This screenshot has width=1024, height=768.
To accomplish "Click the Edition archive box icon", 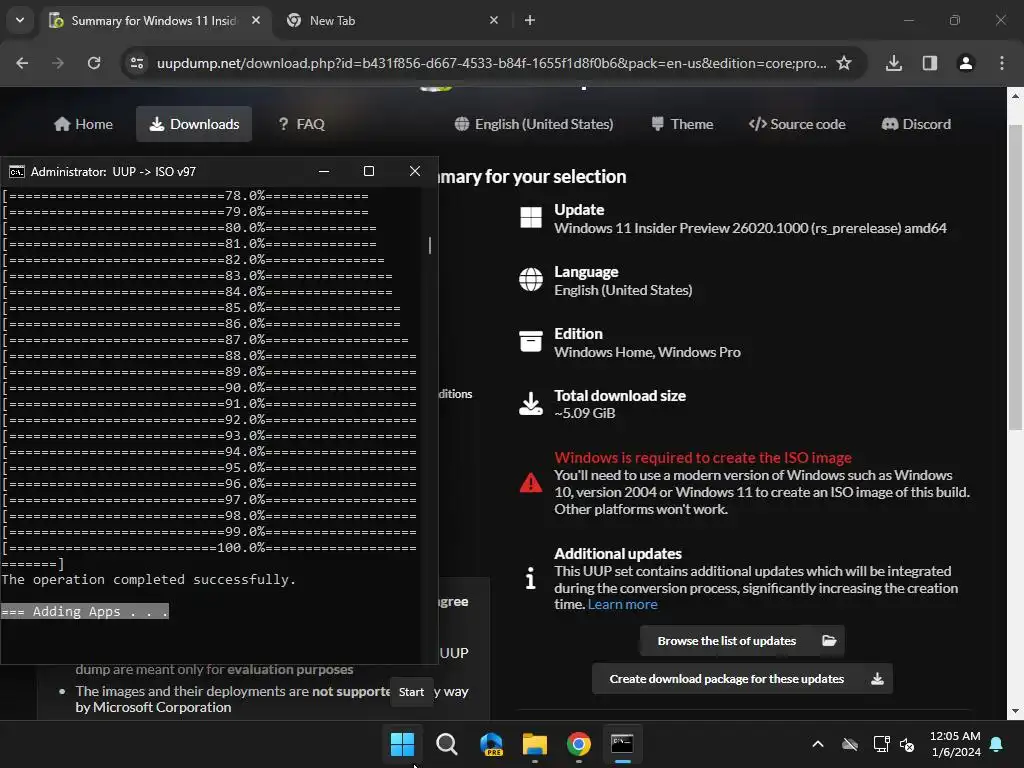I will click(x=530, y=341).
